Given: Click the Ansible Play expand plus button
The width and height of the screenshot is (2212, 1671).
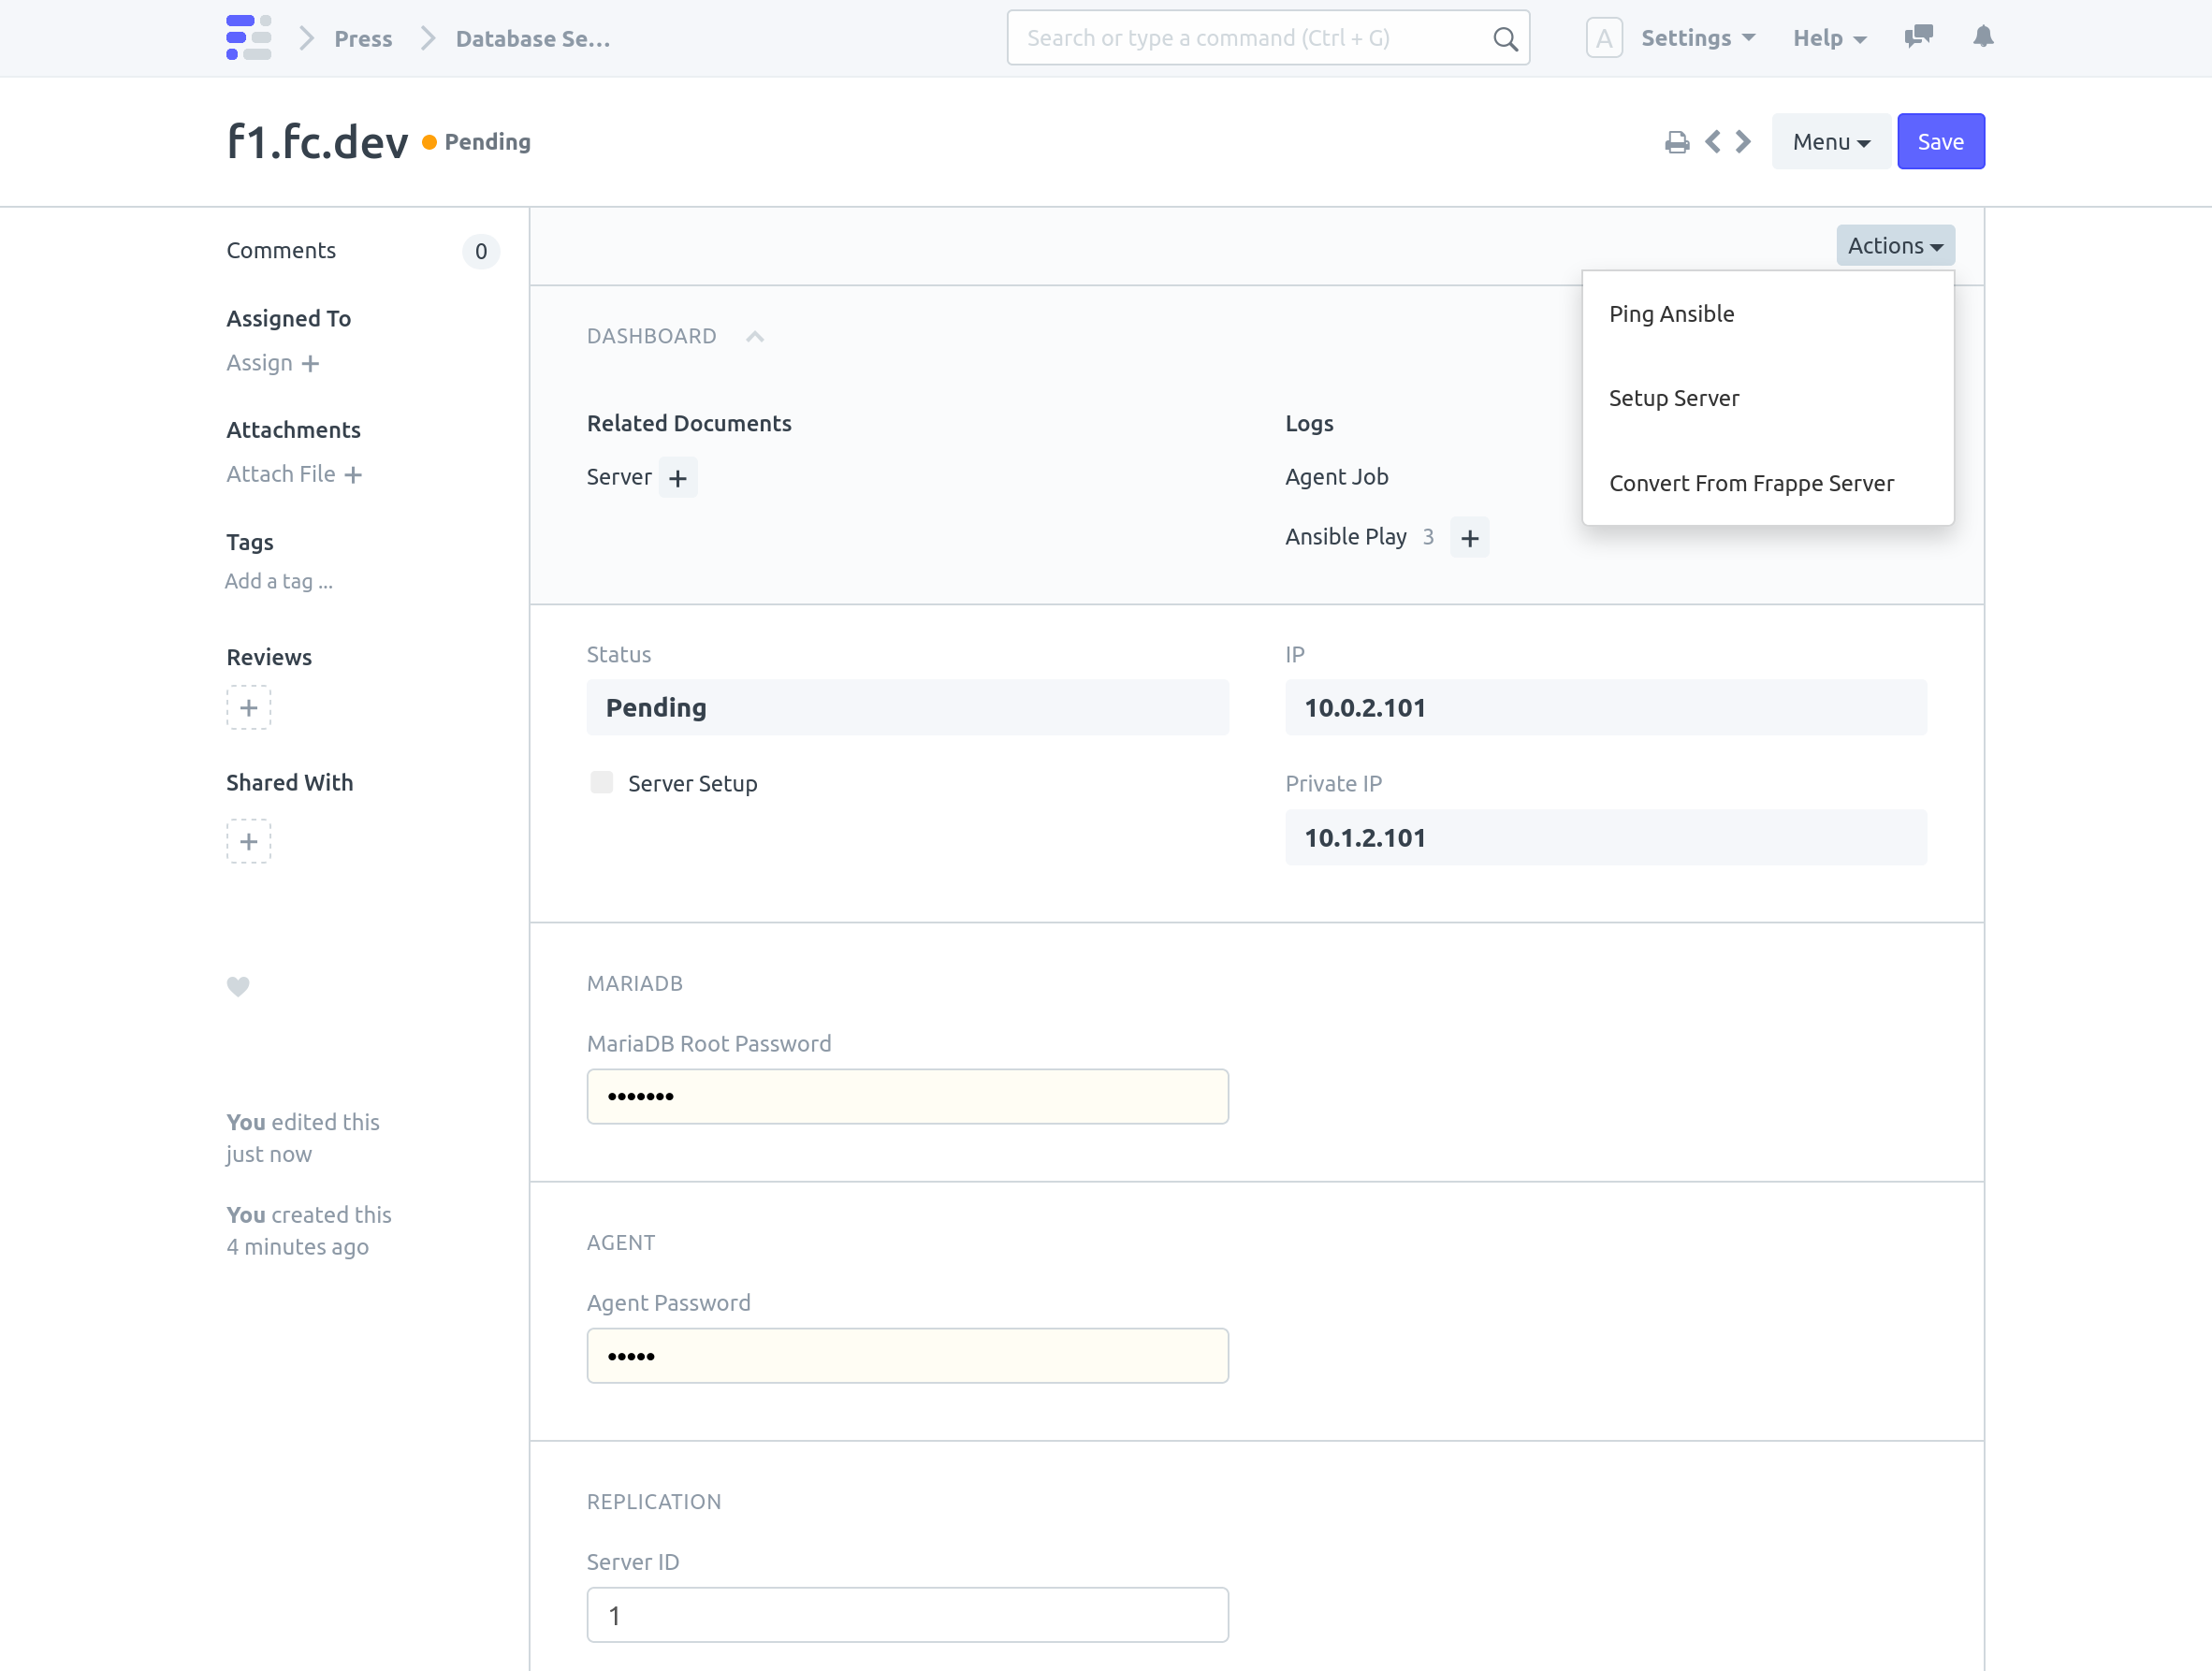Looking at the screenshot, I should pyautogui.click(x=1469, y=537).
